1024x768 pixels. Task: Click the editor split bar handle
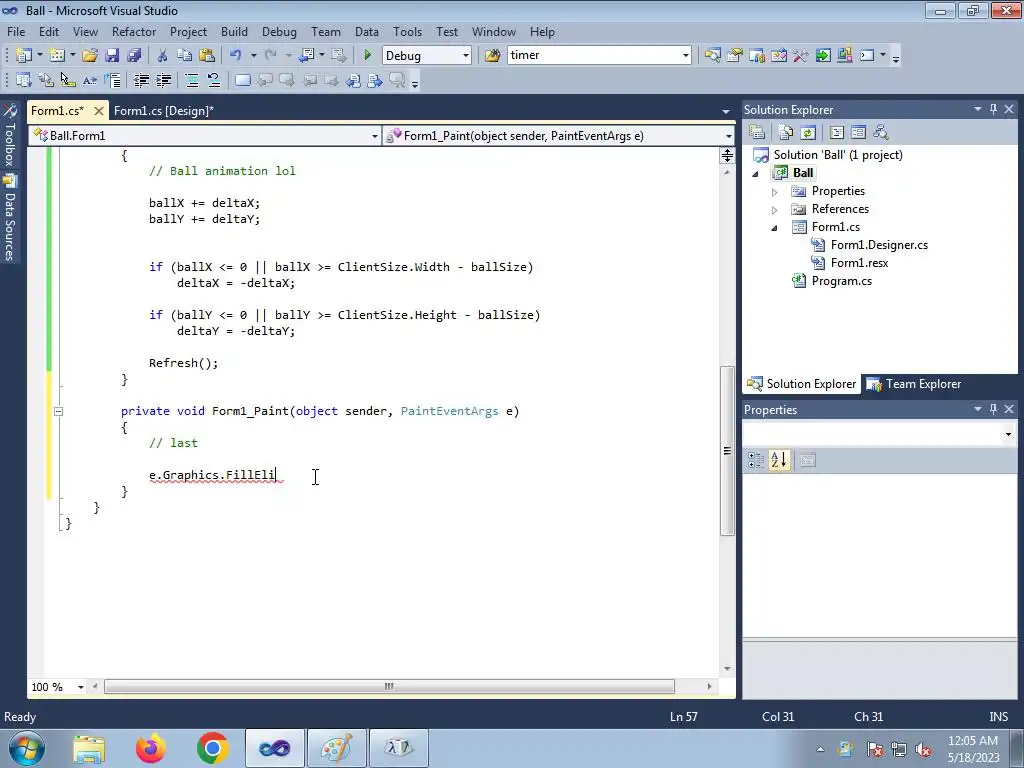[x=727, y=155]
